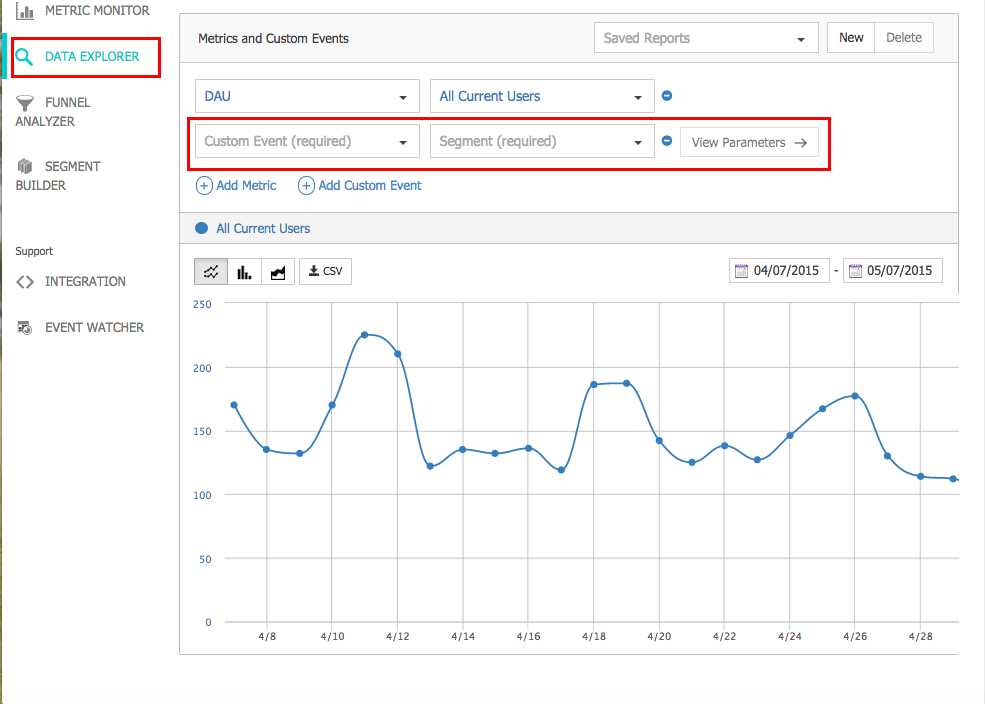Remove the Custom Event row
Screen dimensions: 985x704
click(x=667, y=141)
